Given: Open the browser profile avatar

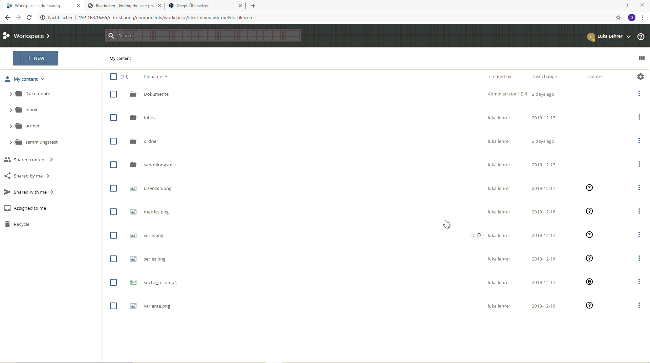Looking at the screenshot, I should pyautogui.click(x=631, y=17).
